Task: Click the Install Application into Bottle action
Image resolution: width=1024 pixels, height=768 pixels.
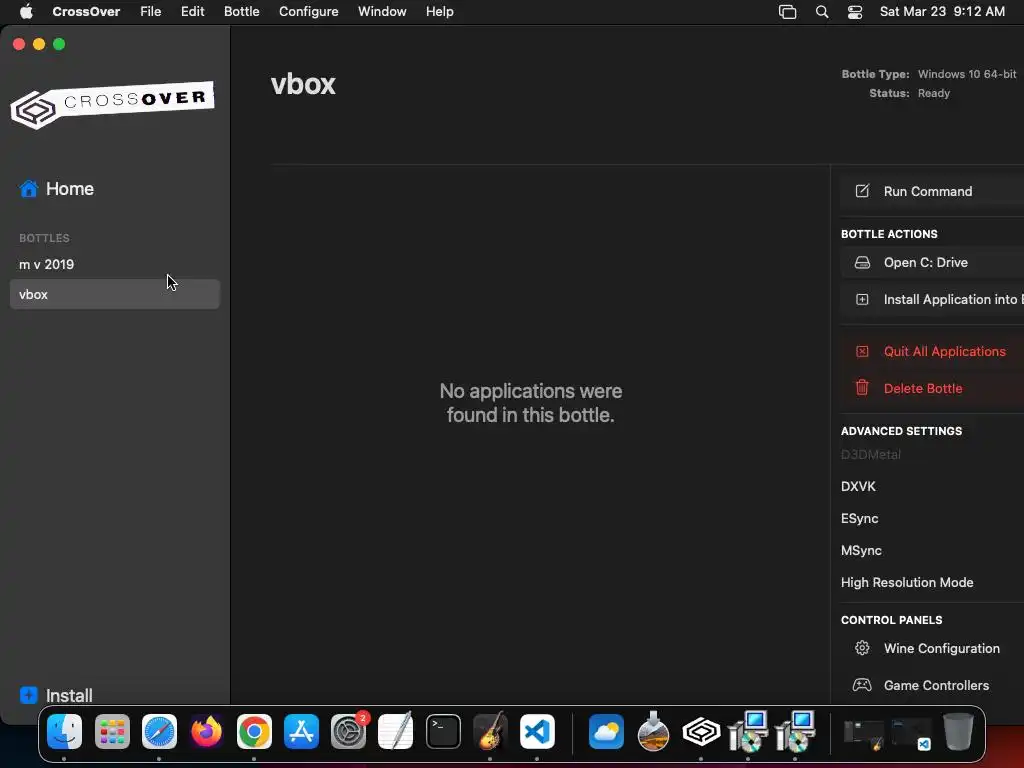Action: [x=932, y=299]
